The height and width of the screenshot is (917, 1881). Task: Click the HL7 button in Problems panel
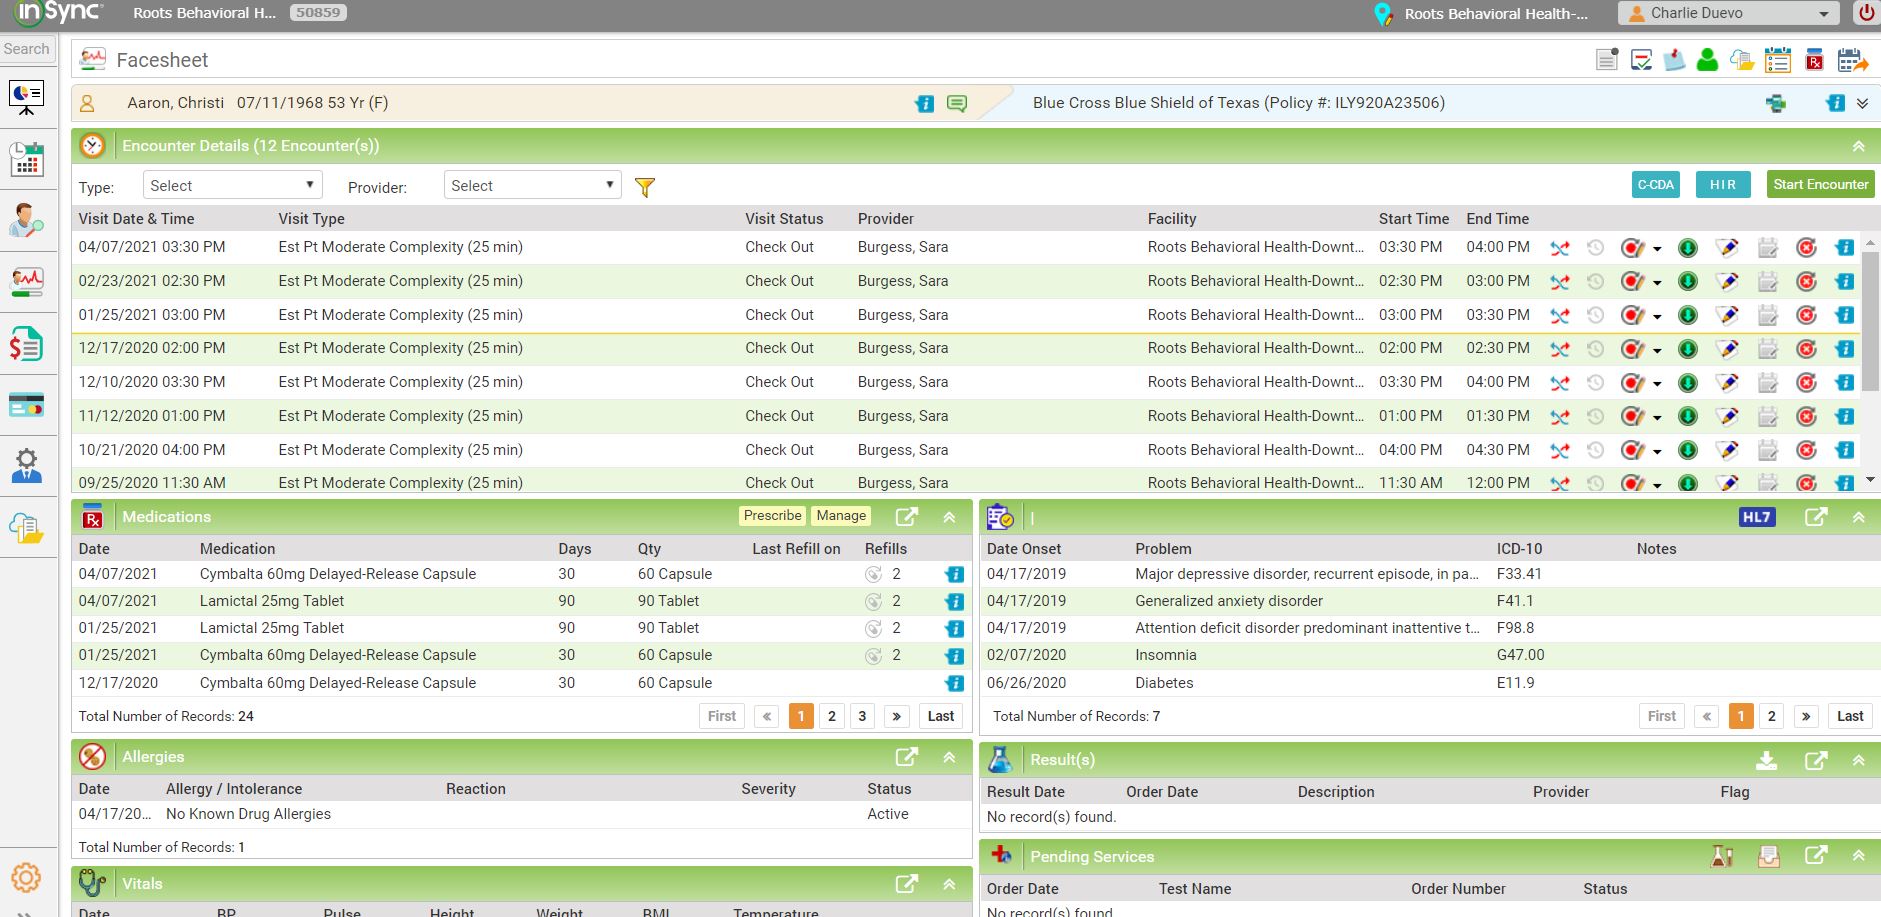[1757, 517]
